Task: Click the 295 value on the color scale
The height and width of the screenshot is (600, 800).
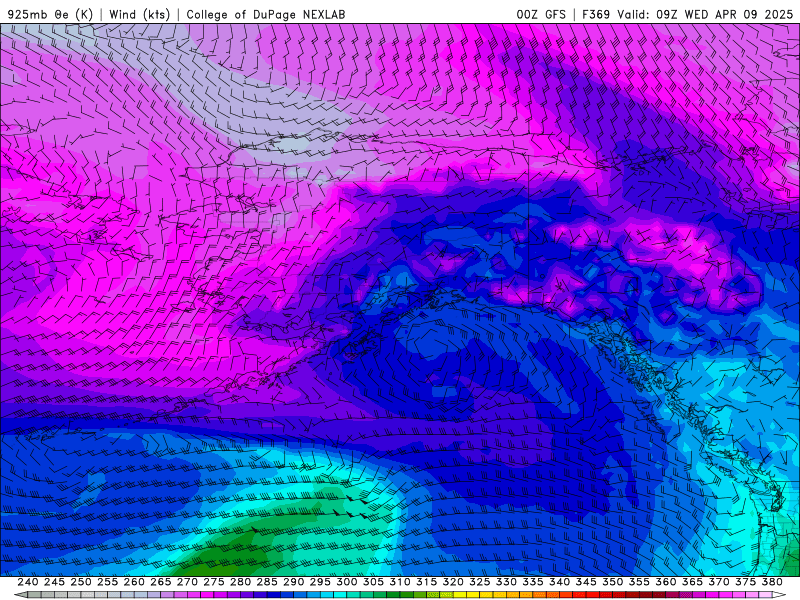Action: pos(320,582)
